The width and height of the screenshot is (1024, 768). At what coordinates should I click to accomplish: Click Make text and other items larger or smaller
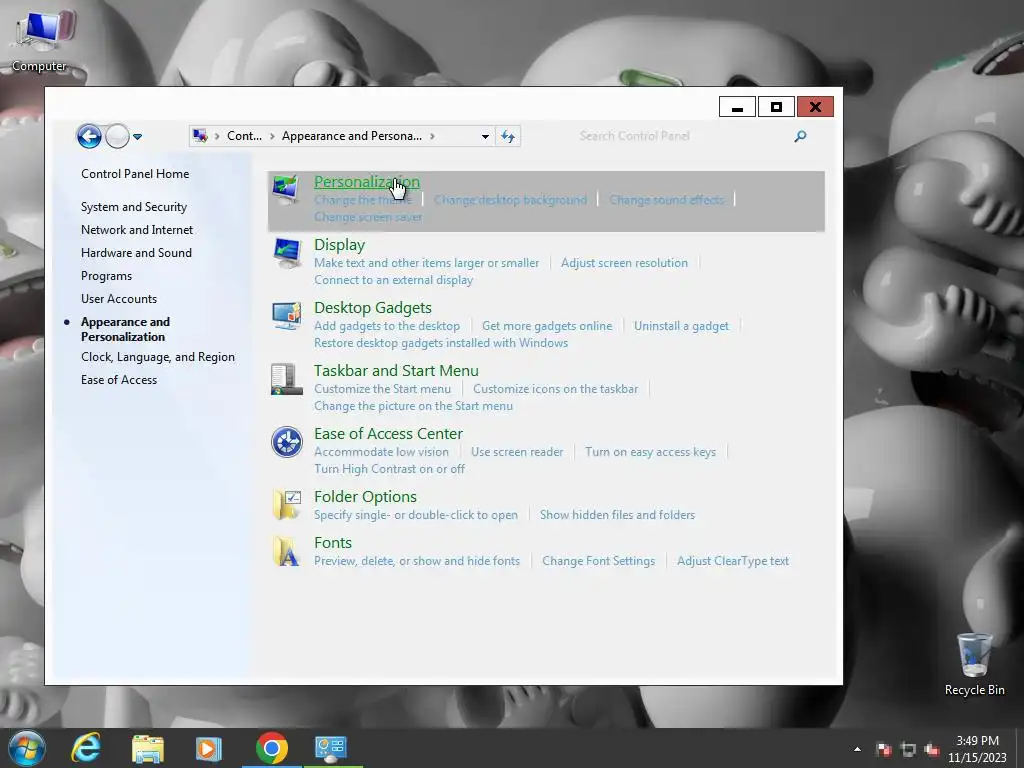(x=426, y=263)
